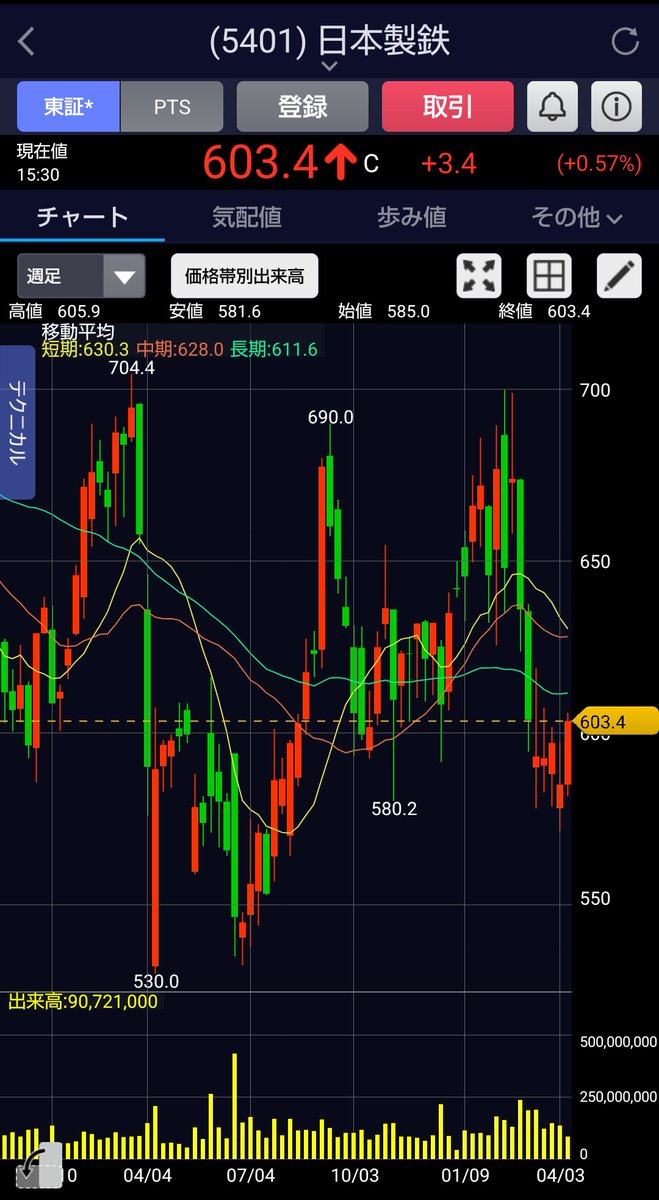Tap the undo icon at bottom-left
Viewport: 659px width, 1200px height.
(x=37, y=1168)
